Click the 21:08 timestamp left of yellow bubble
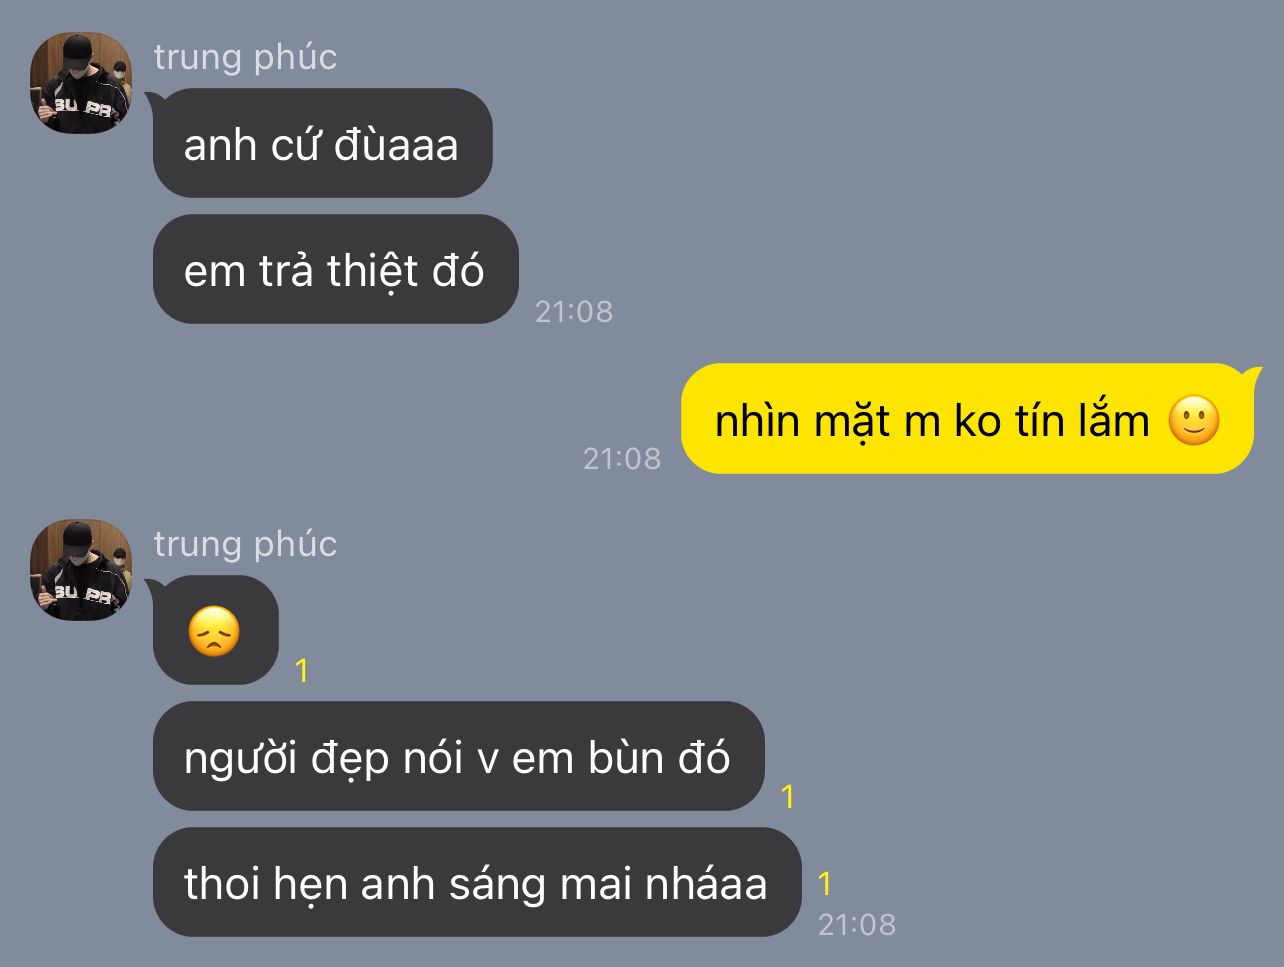1284x967 pixels. pyautogui.click(x=622, y=458)
